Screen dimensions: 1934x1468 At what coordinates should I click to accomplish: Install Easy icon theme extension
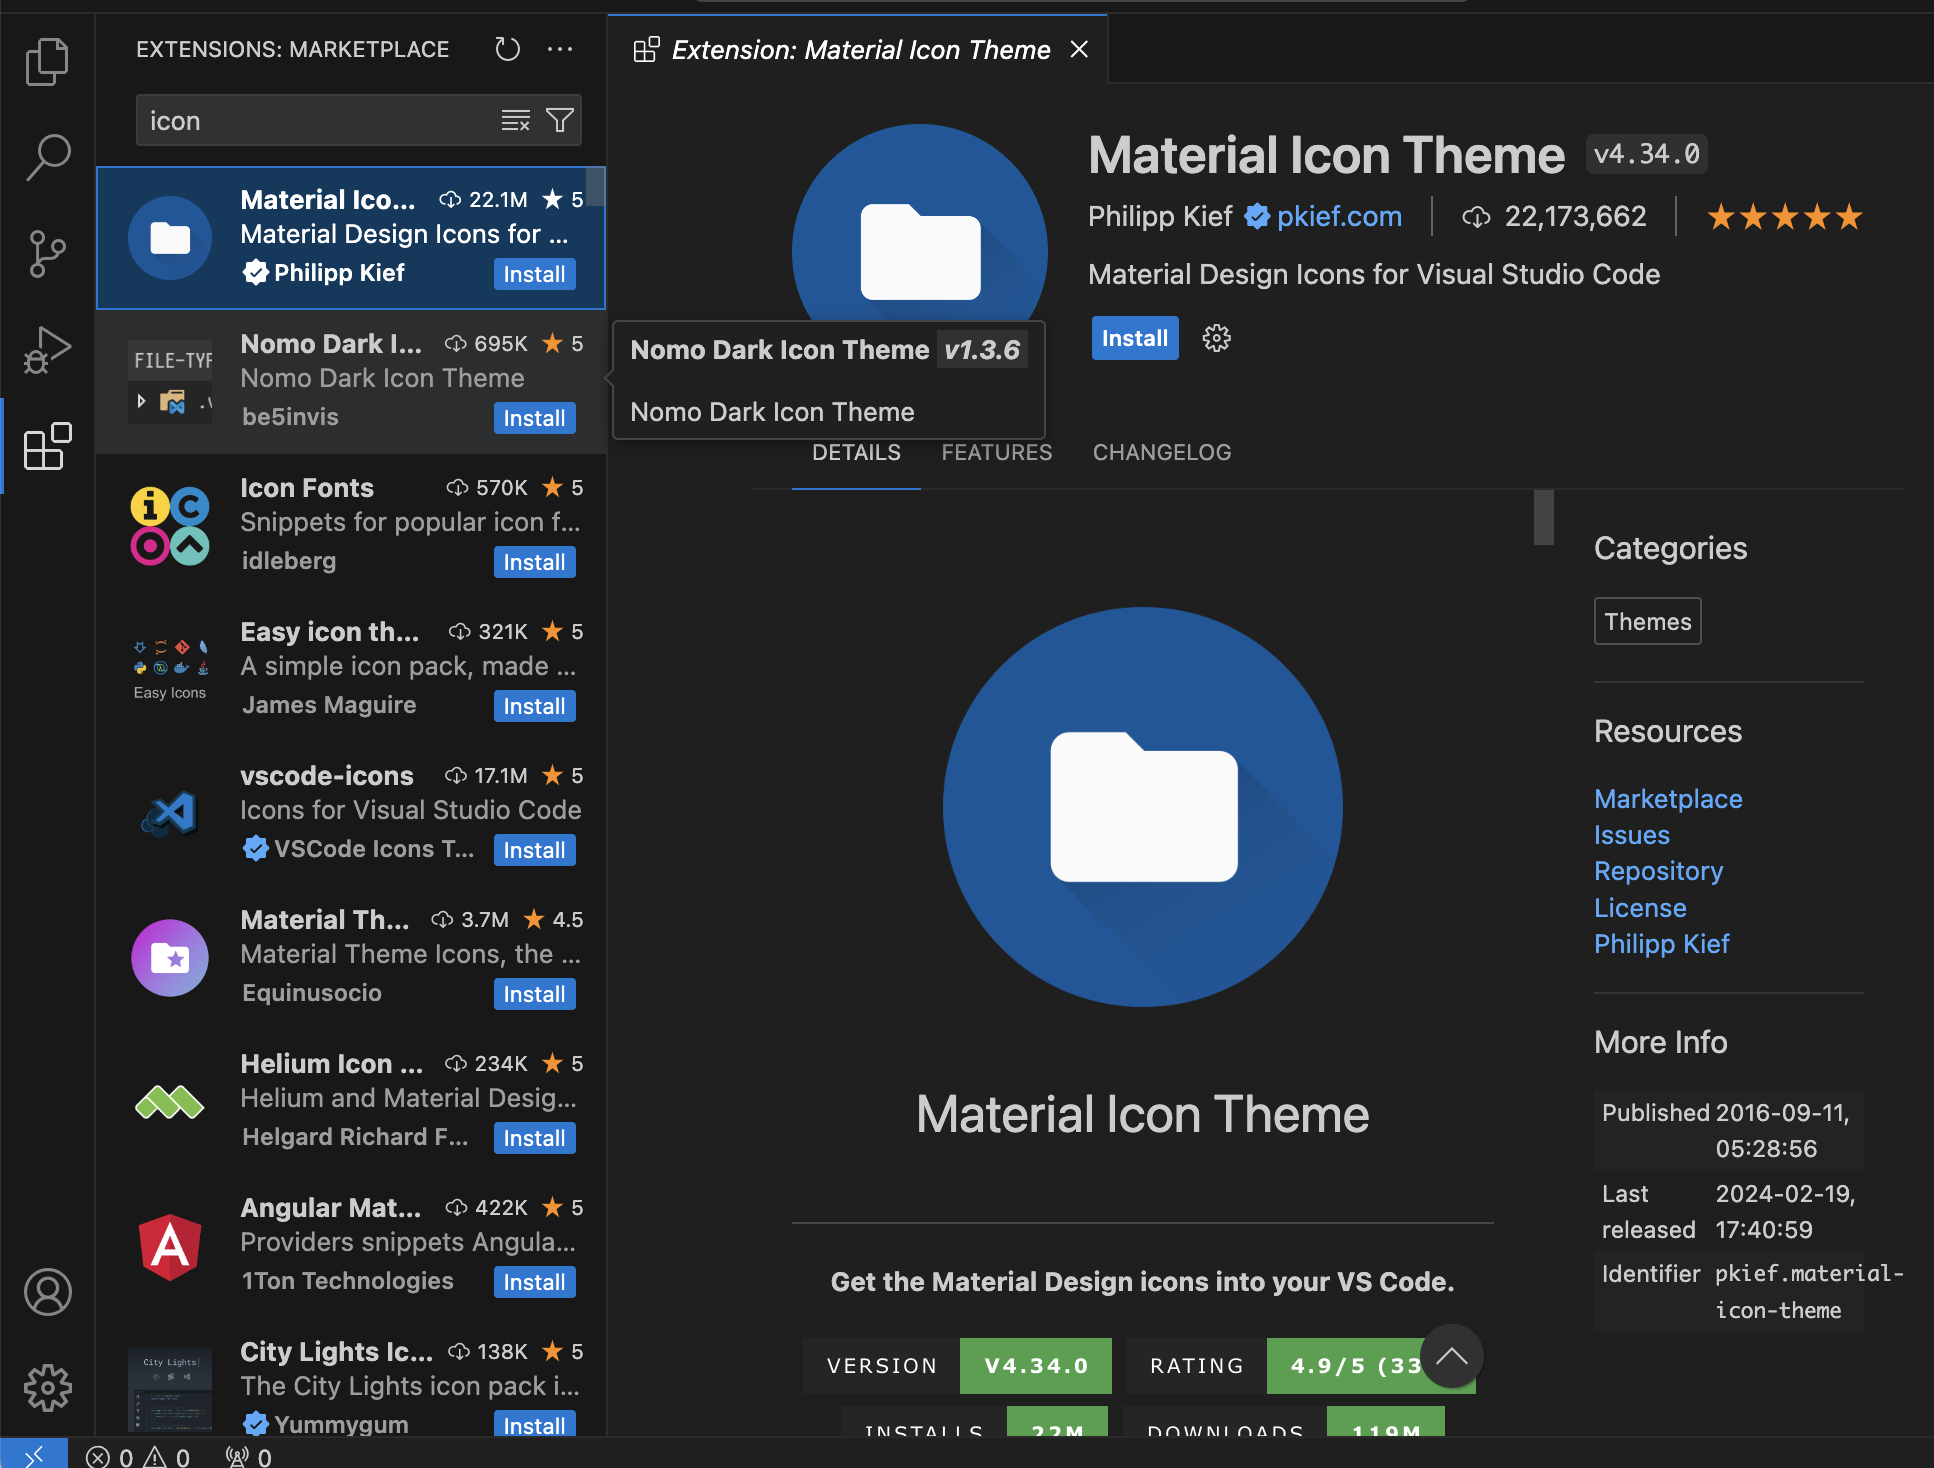pos(534,706)
